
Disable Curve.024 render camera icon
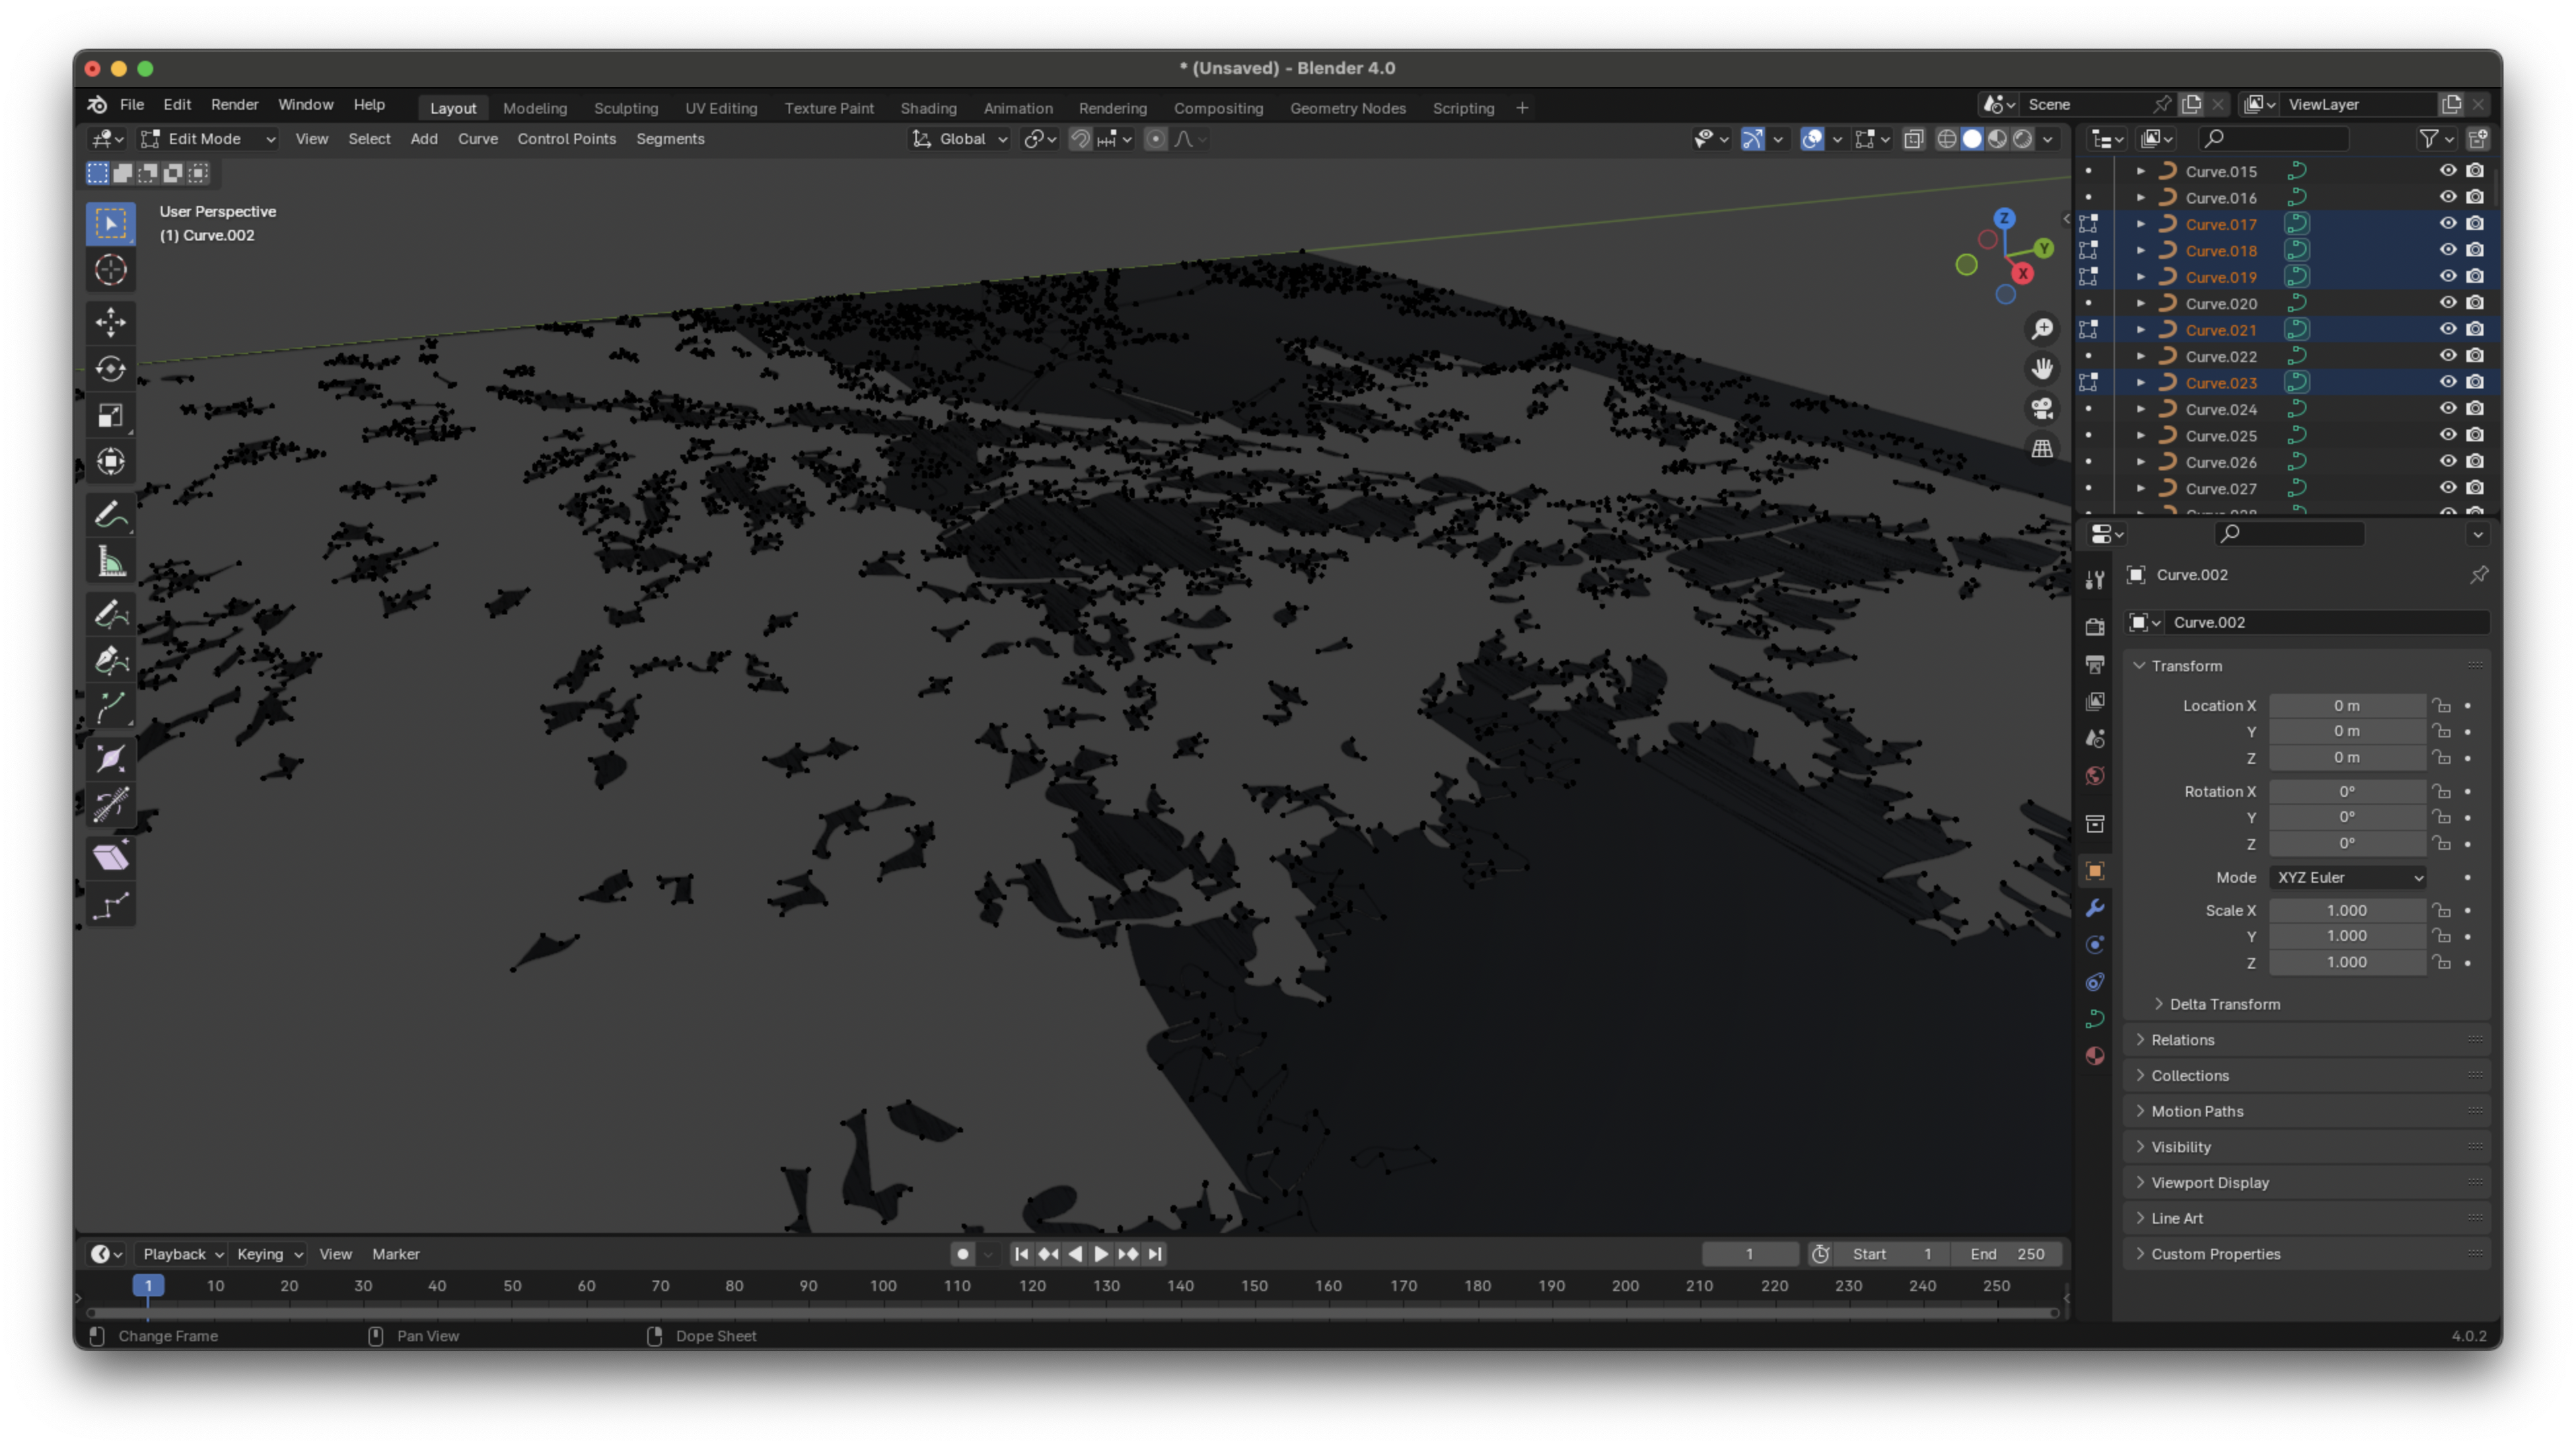click(x=2475, y=409)
